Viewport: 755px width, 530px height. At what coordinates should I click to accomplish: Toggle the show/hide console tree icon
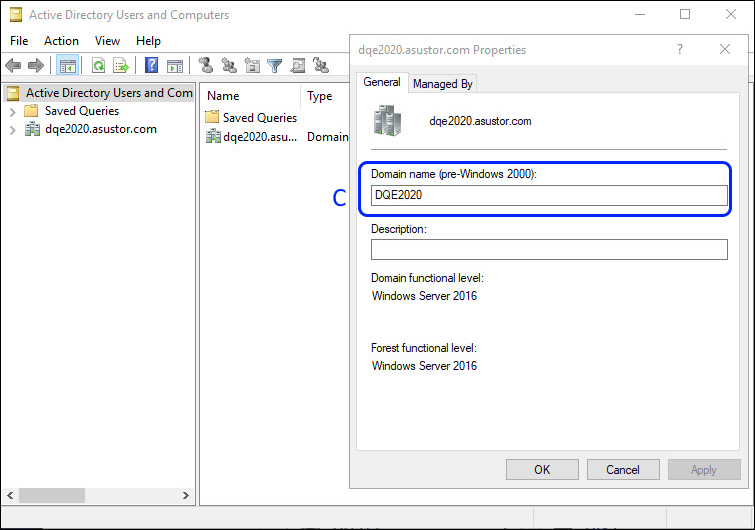click(68, 66)
